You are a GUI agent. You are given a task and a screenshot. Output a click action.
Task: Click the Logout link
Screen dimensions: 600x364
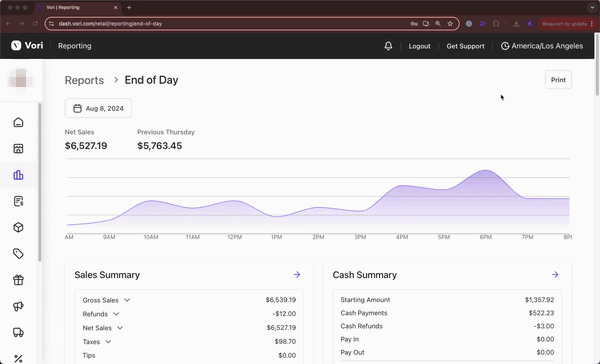pyautogui.click(x=419, y=46)
